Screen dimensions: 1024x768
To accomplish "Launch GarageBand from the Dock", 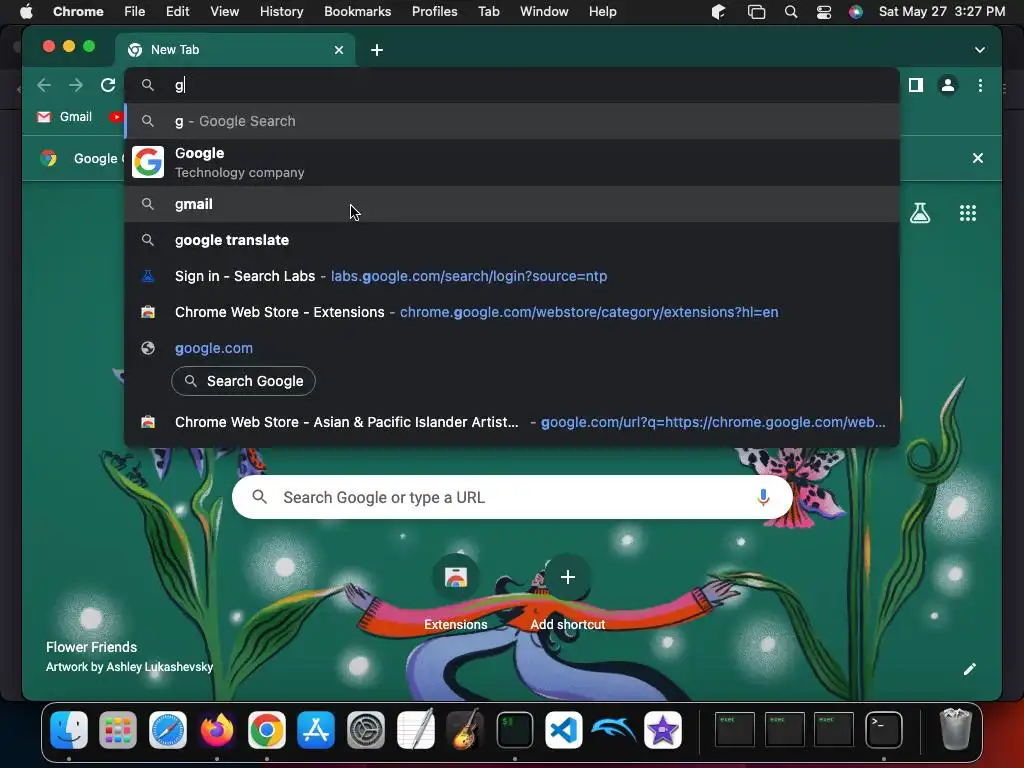I will tap(465, 729).
